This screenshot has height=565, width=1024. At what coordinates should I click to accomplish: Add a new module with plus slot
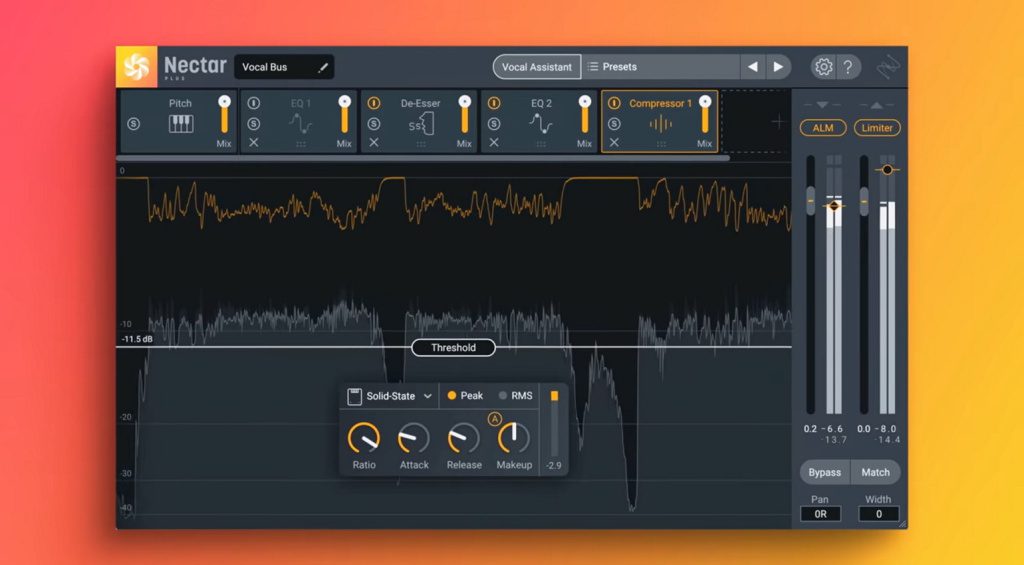click(x=777, y=122)
